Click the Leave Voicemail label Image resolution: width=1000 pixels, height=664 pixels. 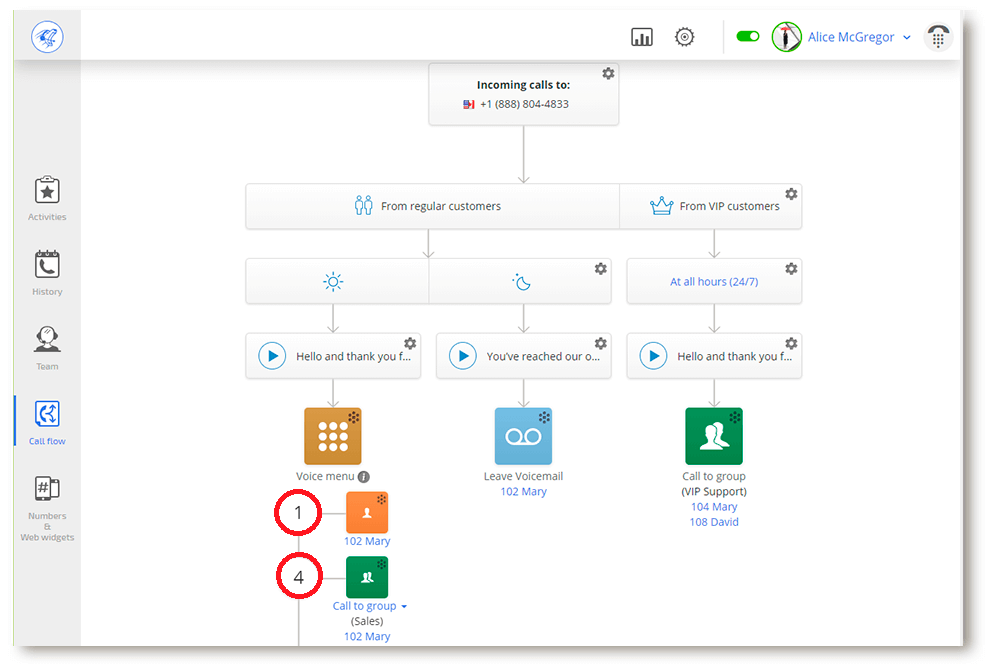[x=524, y=476]
